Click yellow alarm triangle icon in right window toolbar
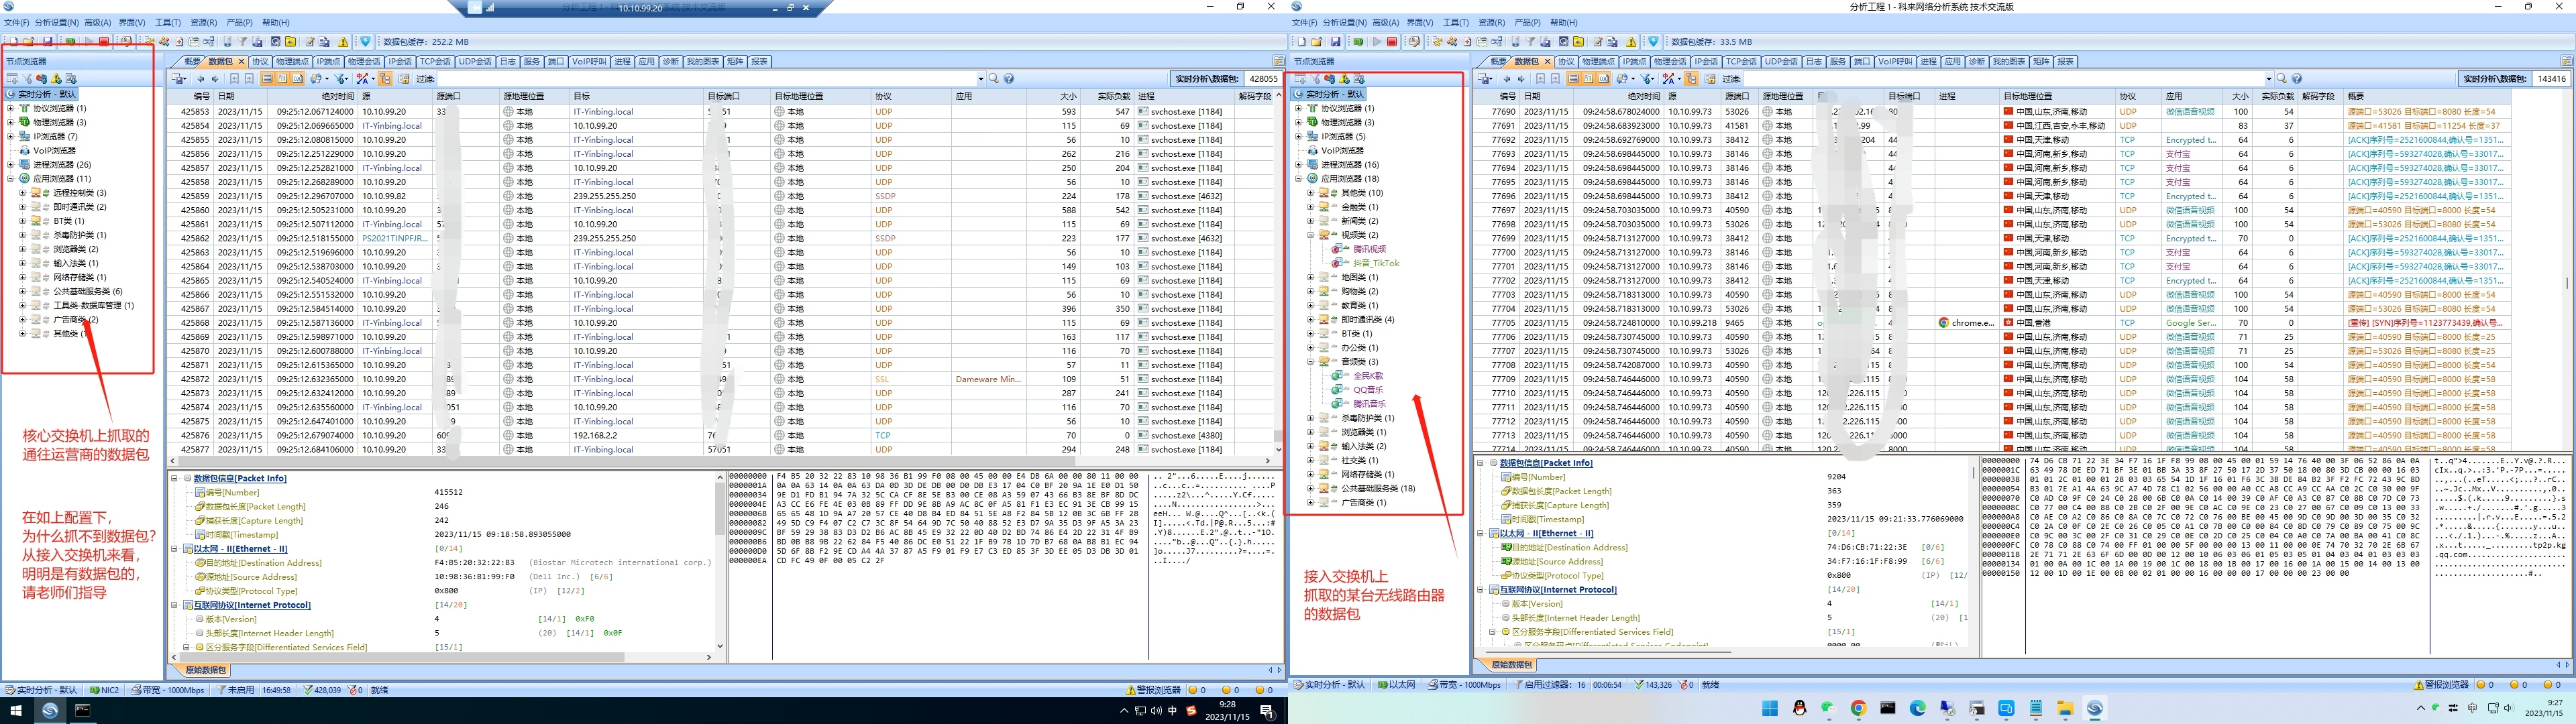Viewport: 2576px width, 724px height. click(1631, 42)
